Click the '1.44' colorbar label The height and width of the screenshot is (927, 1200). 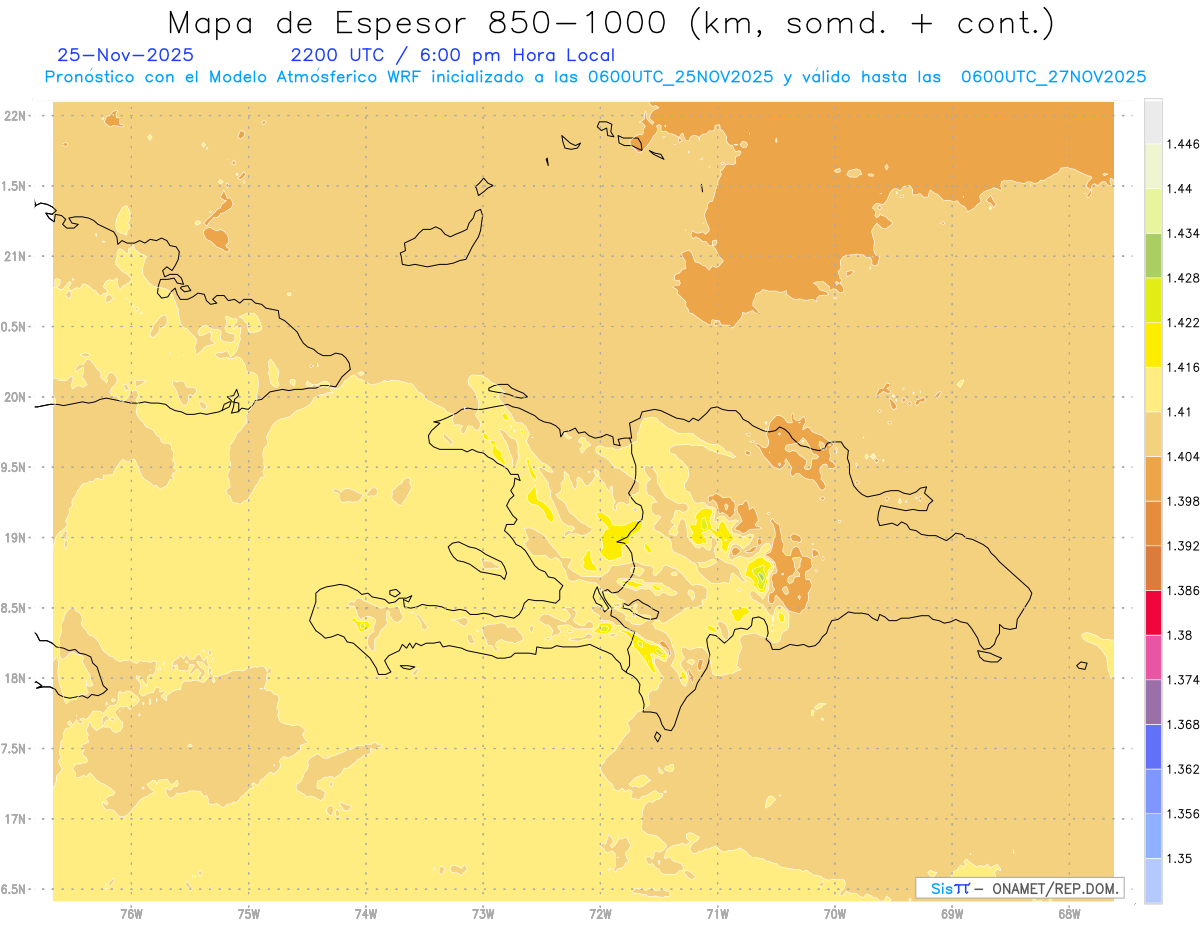1178,188
